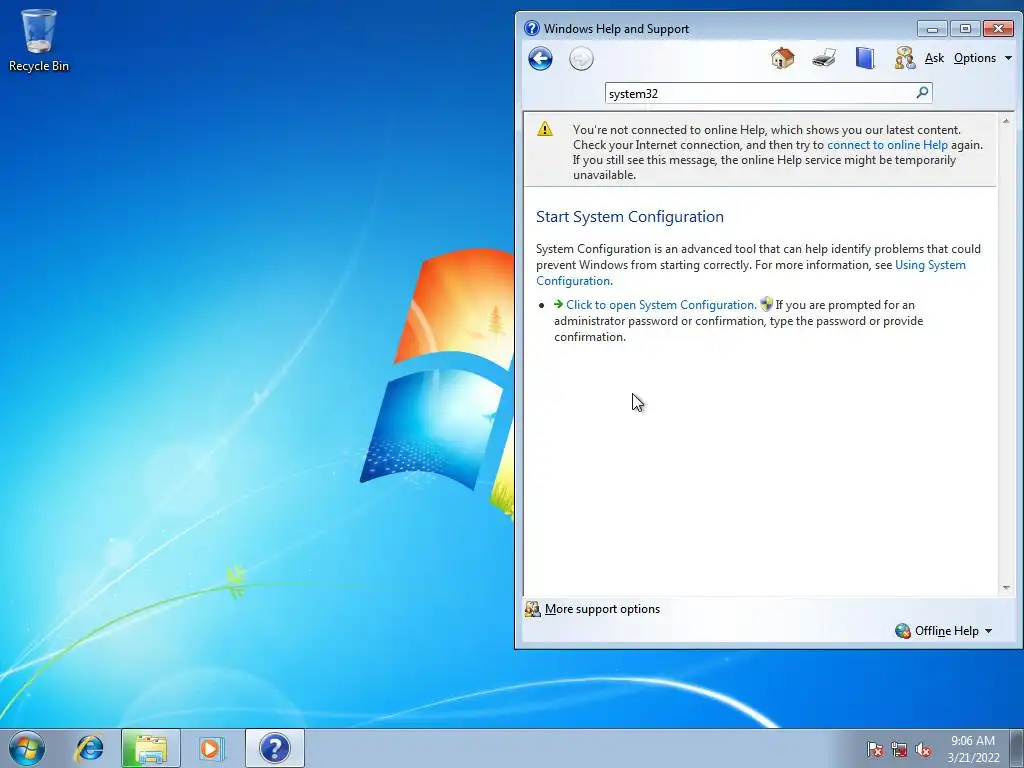This screenshot has height=768, width=1024.
Task: Open the Options dropdown menu
Action: tap(982, 58)
